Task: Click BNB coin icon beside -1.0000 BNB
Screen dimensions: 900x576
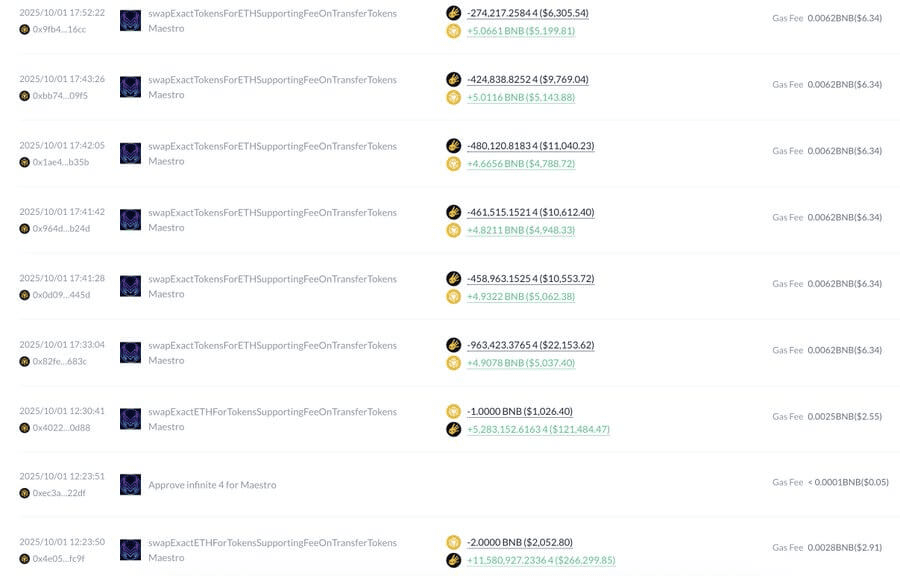Action: click(x=453, y=411)
